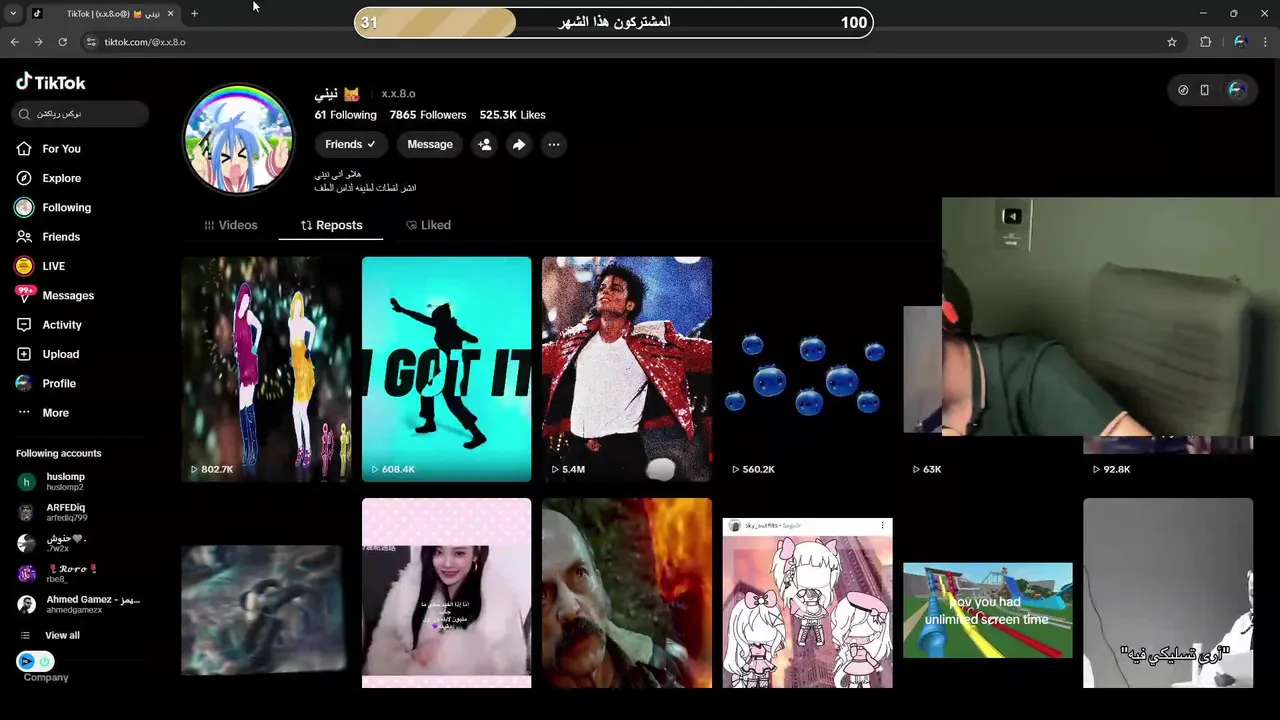Open the More options menu
The image size is (1280, 720).
tap(55, 413)
